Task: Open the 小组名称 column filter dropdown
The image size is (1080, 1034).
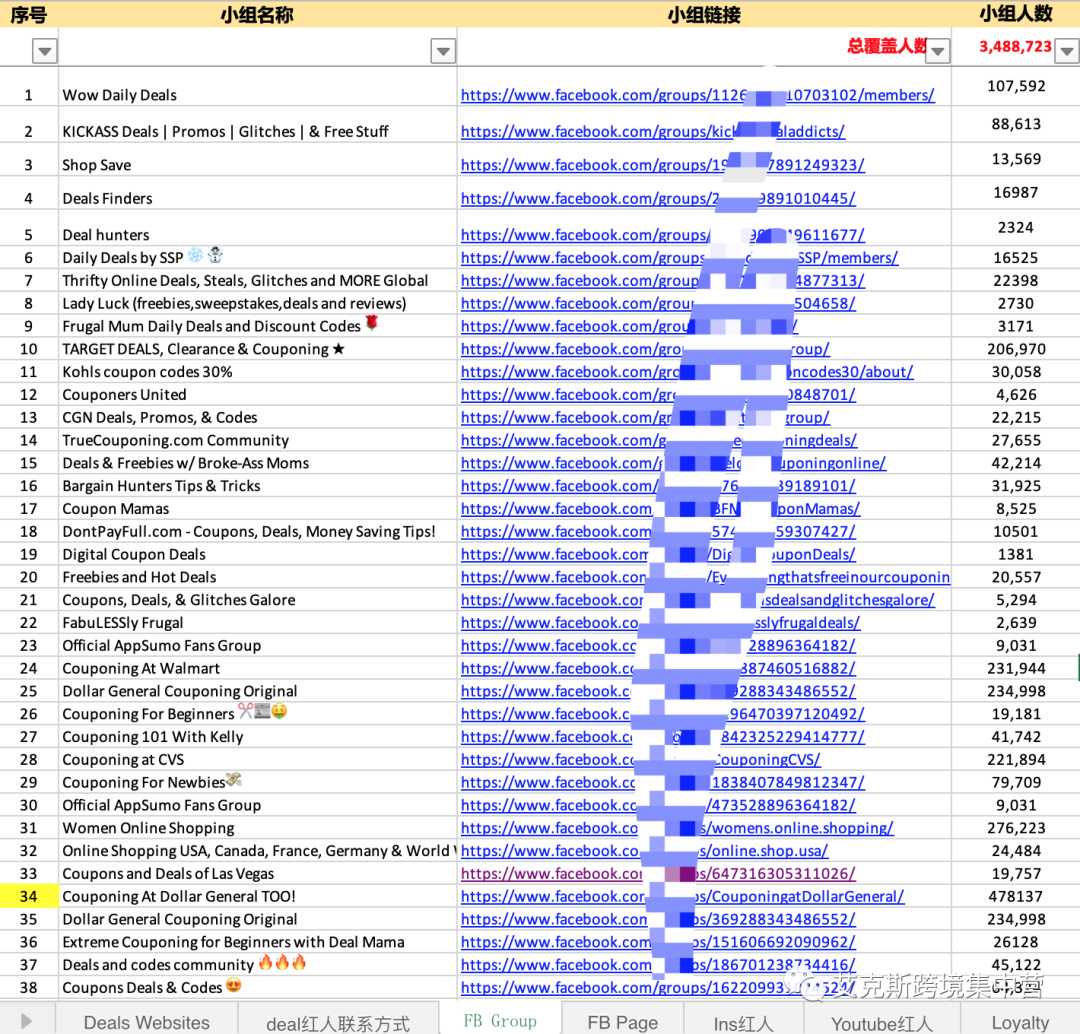Action: tap(442, 50)
